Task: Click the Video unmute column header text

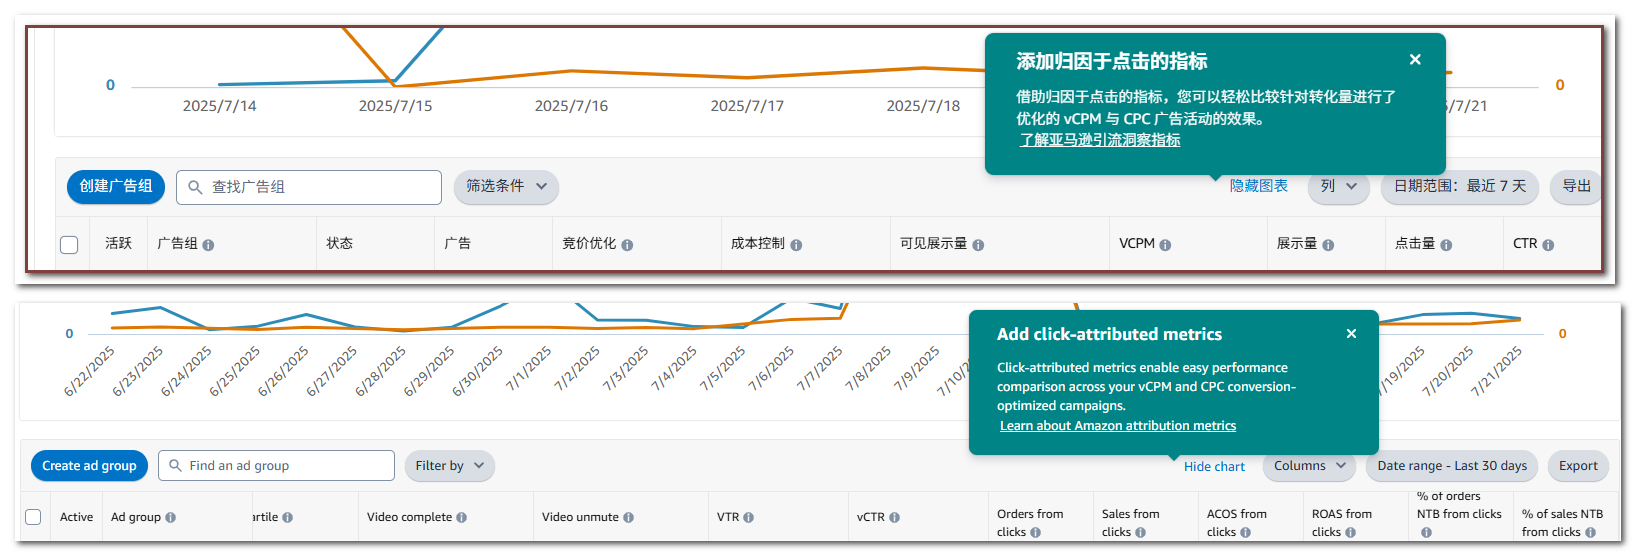Action: click(580, 518)
